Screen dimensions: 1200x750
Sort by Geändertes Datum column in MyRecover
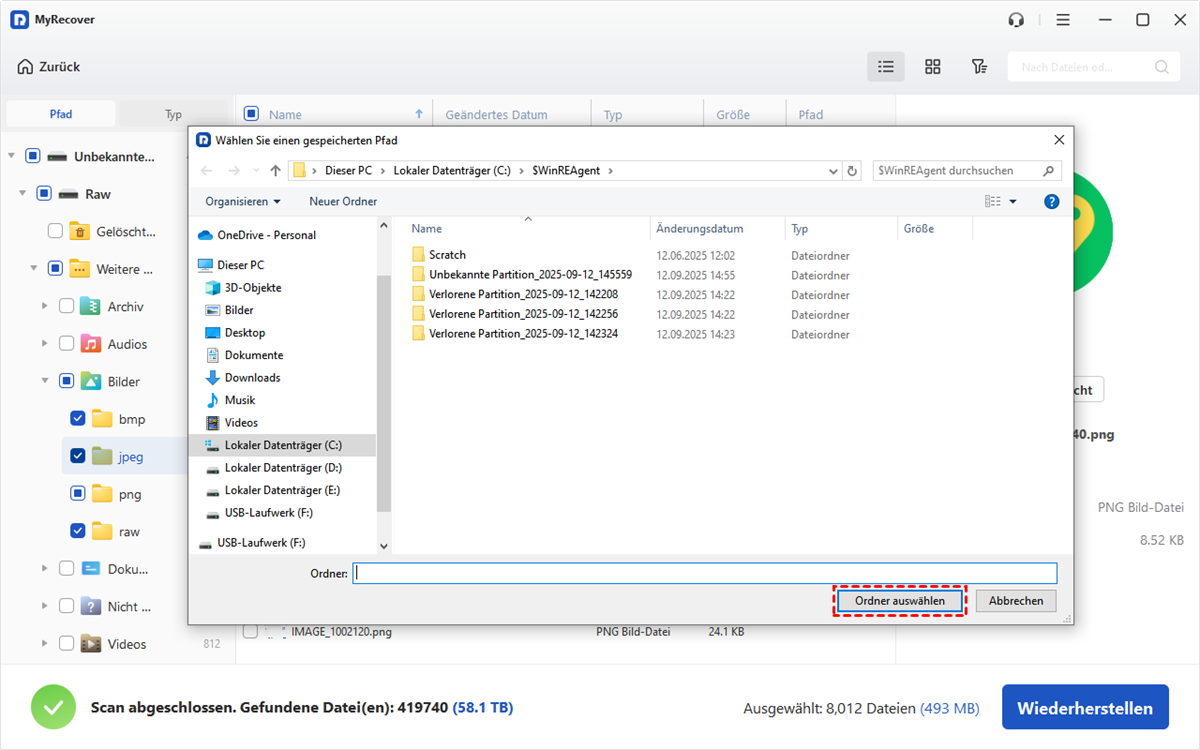coord(496,115)
